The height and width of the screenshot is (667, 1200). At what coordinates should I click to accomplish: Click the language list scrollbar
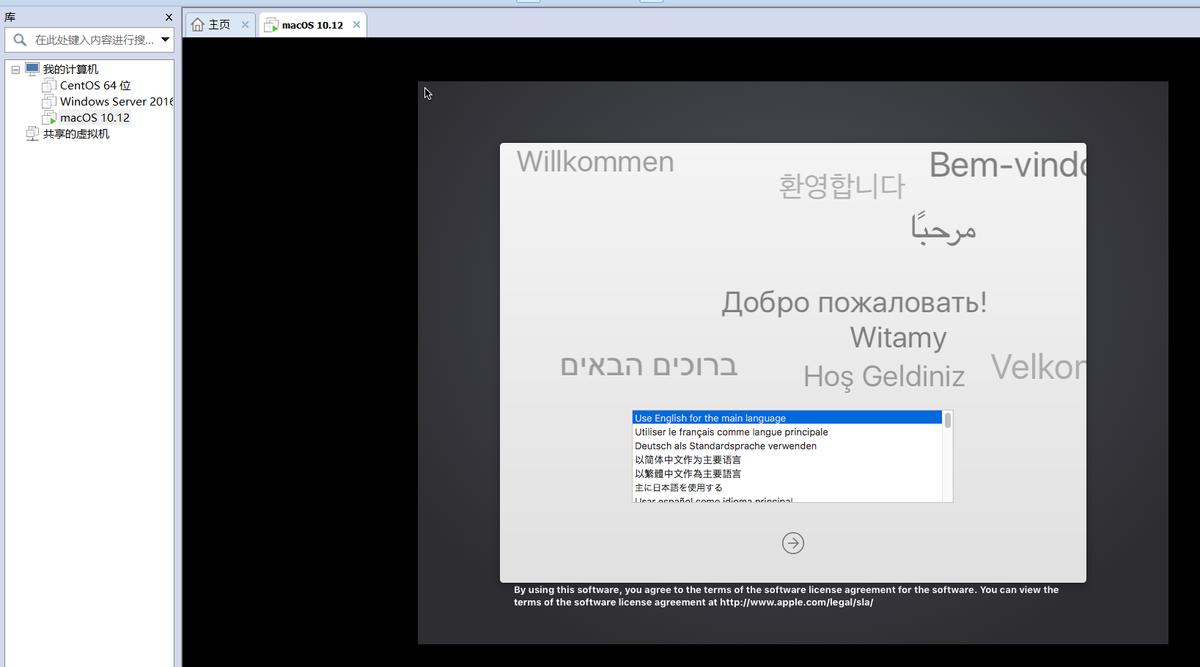point(946,420)
